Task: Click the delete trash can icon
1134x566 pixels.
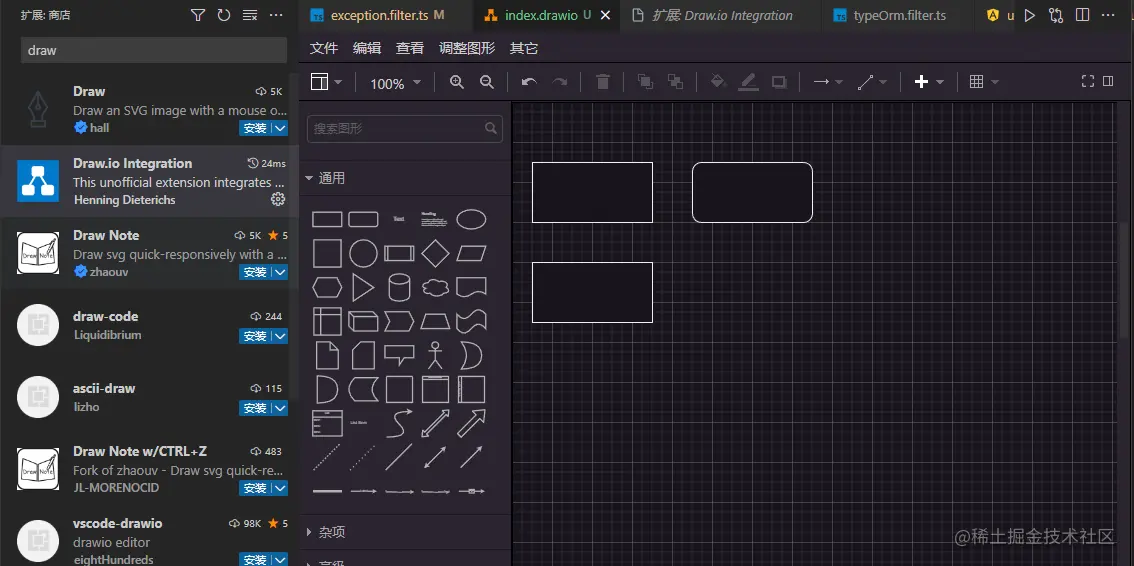Action: point(603,83)
